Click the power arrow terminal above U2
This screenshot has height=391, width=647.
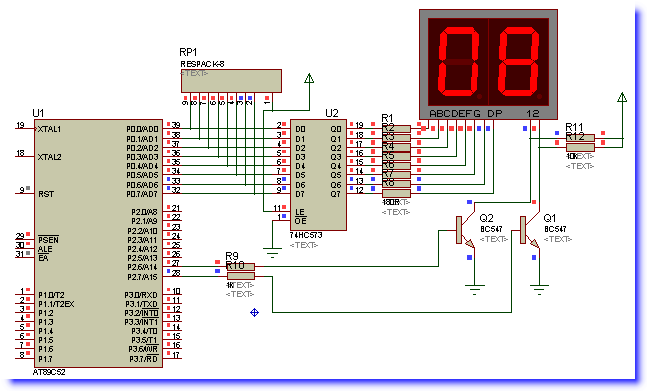[309, 78]
